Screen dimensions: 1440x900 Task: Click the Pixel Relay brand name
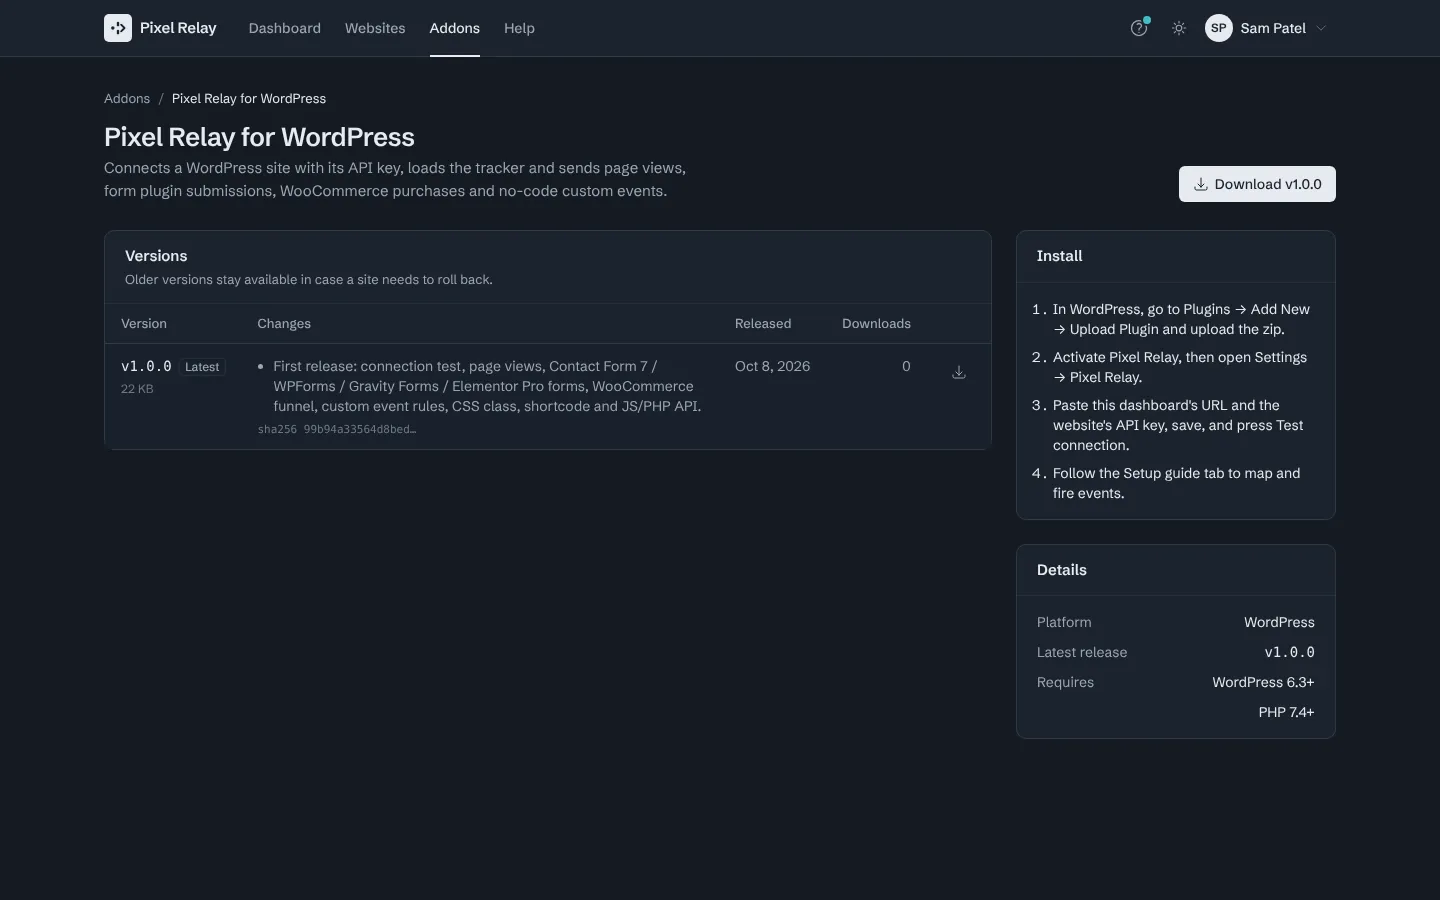[x=178, y=28]
